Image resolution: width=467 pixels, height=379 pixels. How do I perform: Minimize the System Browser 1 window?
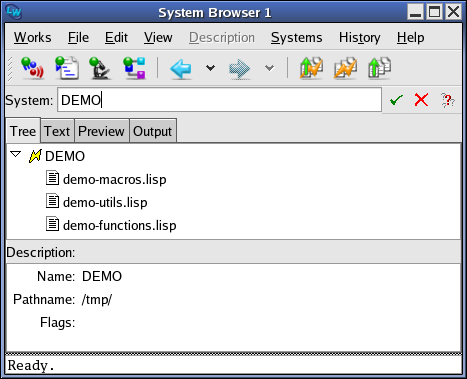[x=415, y=12]
